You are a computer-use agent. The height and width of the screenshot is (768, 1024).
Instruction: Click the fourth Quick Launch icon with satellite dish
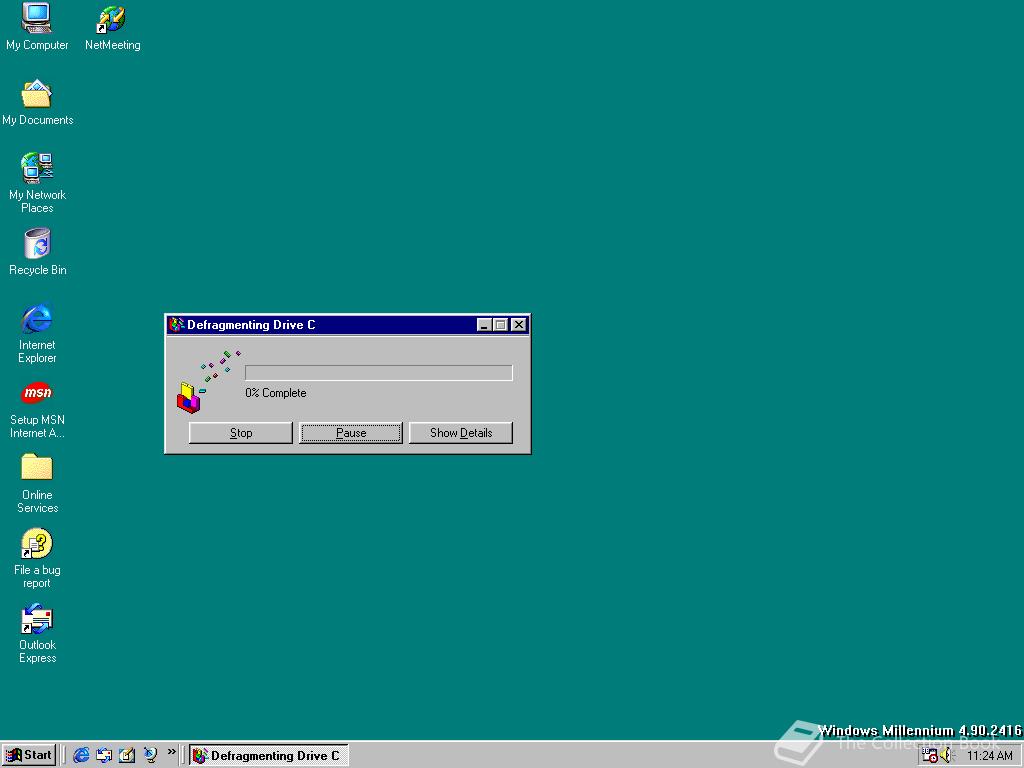(x=150, y=756)
